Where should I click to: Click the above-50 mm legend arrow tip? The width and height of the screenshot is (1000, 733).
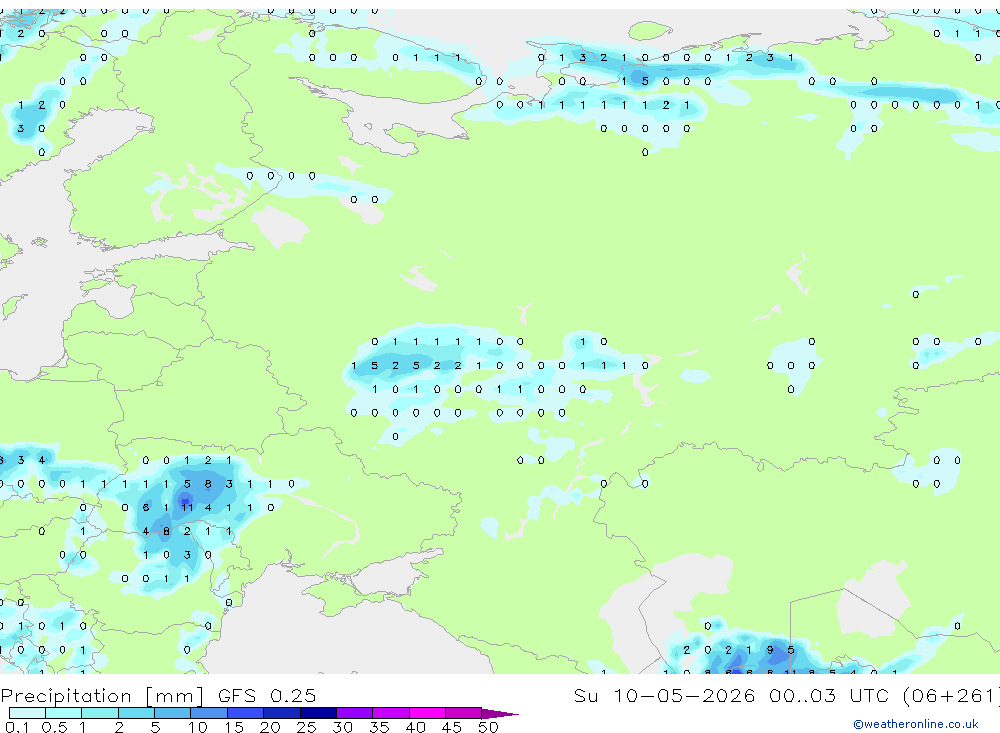(500, 714)
